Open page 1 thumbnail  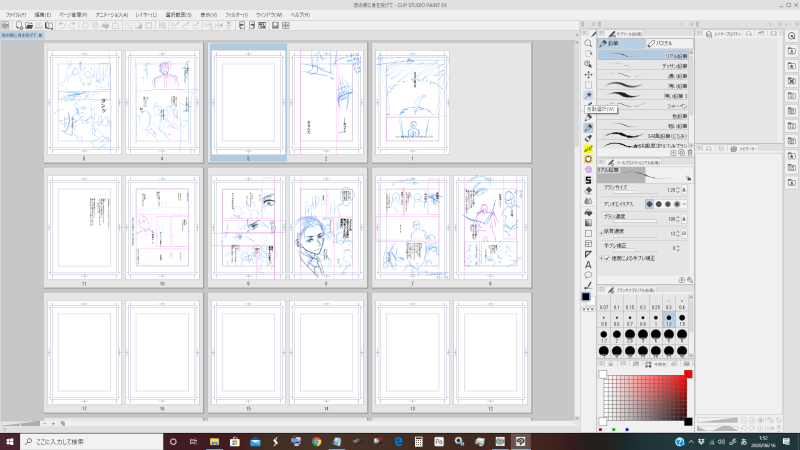coord(413,103)
